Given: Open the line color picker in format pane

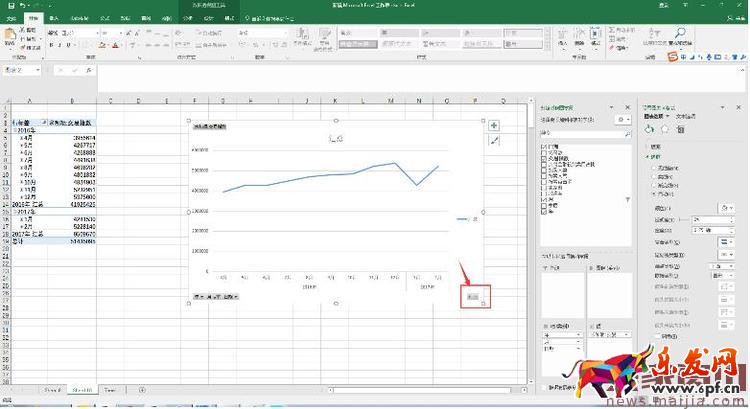Looking at the screenshot, I should [x=725, y=207].
